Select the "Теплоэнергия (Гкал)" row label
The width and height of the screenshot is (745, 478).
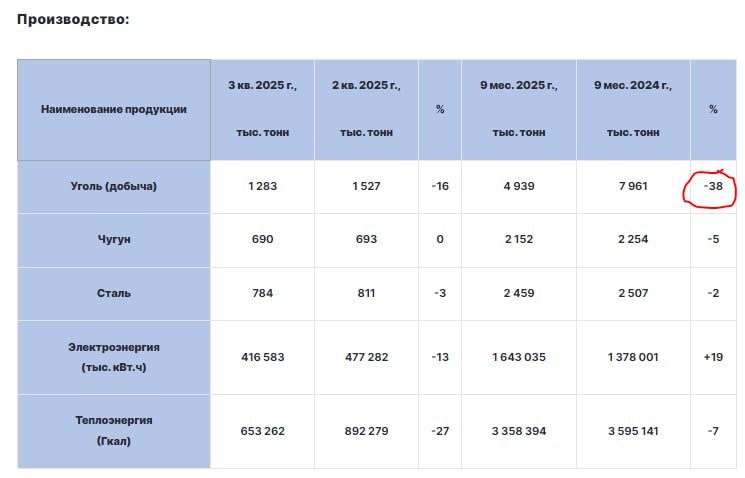point(114,431)
